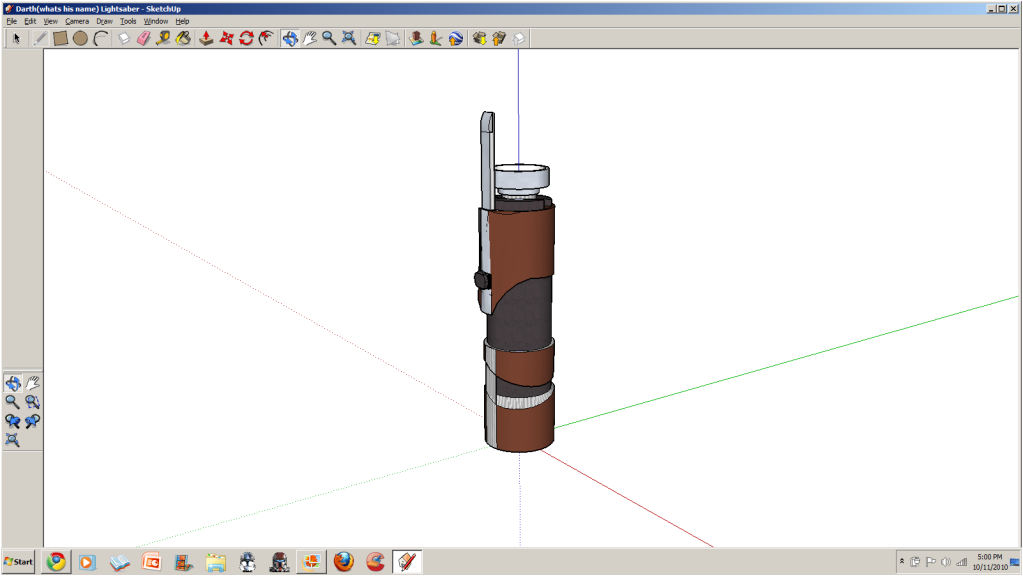Image resolution: width=1023 pixels, height=576 pixels.
Task: Activate the Arc tool
Action: click(x=100, y=38)
